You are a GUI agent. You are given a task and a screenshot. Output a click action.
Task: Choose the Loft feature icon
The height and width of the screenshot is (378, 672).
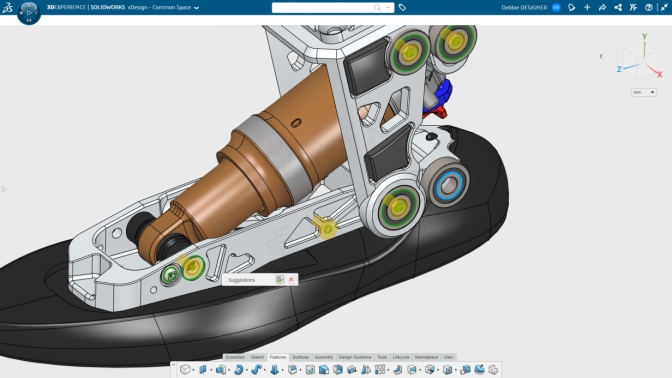tap(274, 369)
